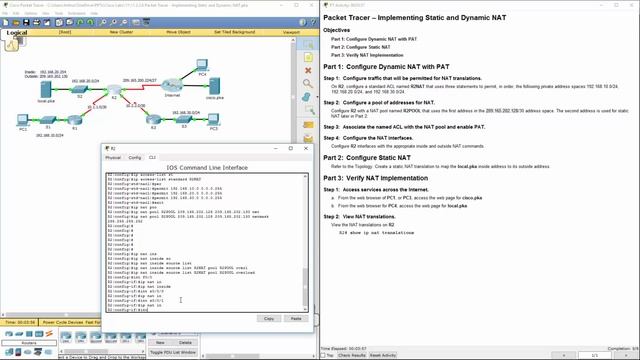Choose the Place Note tool
Viewport: 640px width, 360px height.
tap(308, 58)
